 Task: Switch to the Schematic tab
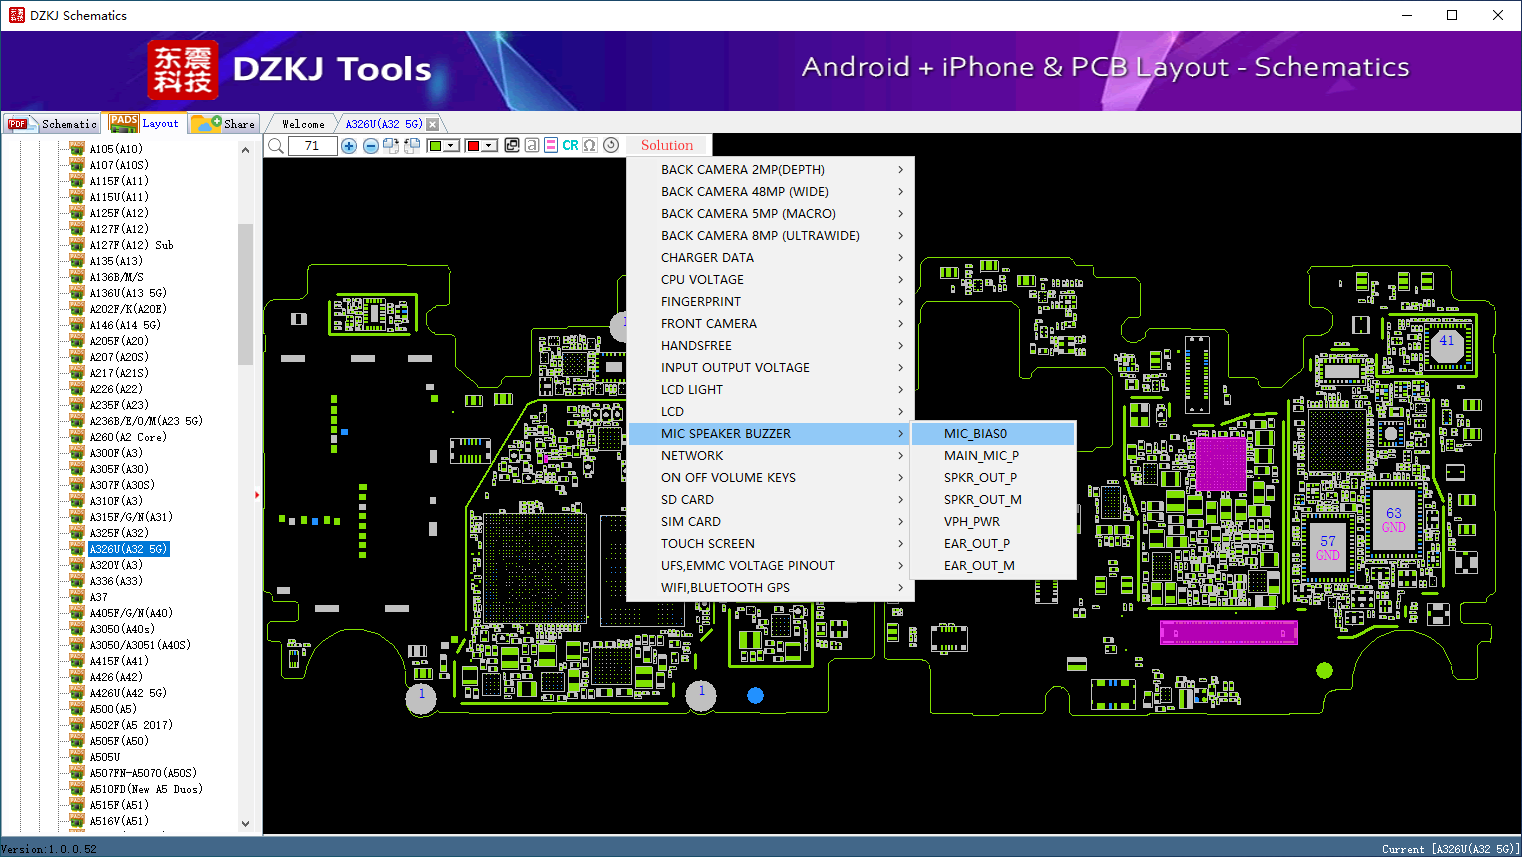52,124
